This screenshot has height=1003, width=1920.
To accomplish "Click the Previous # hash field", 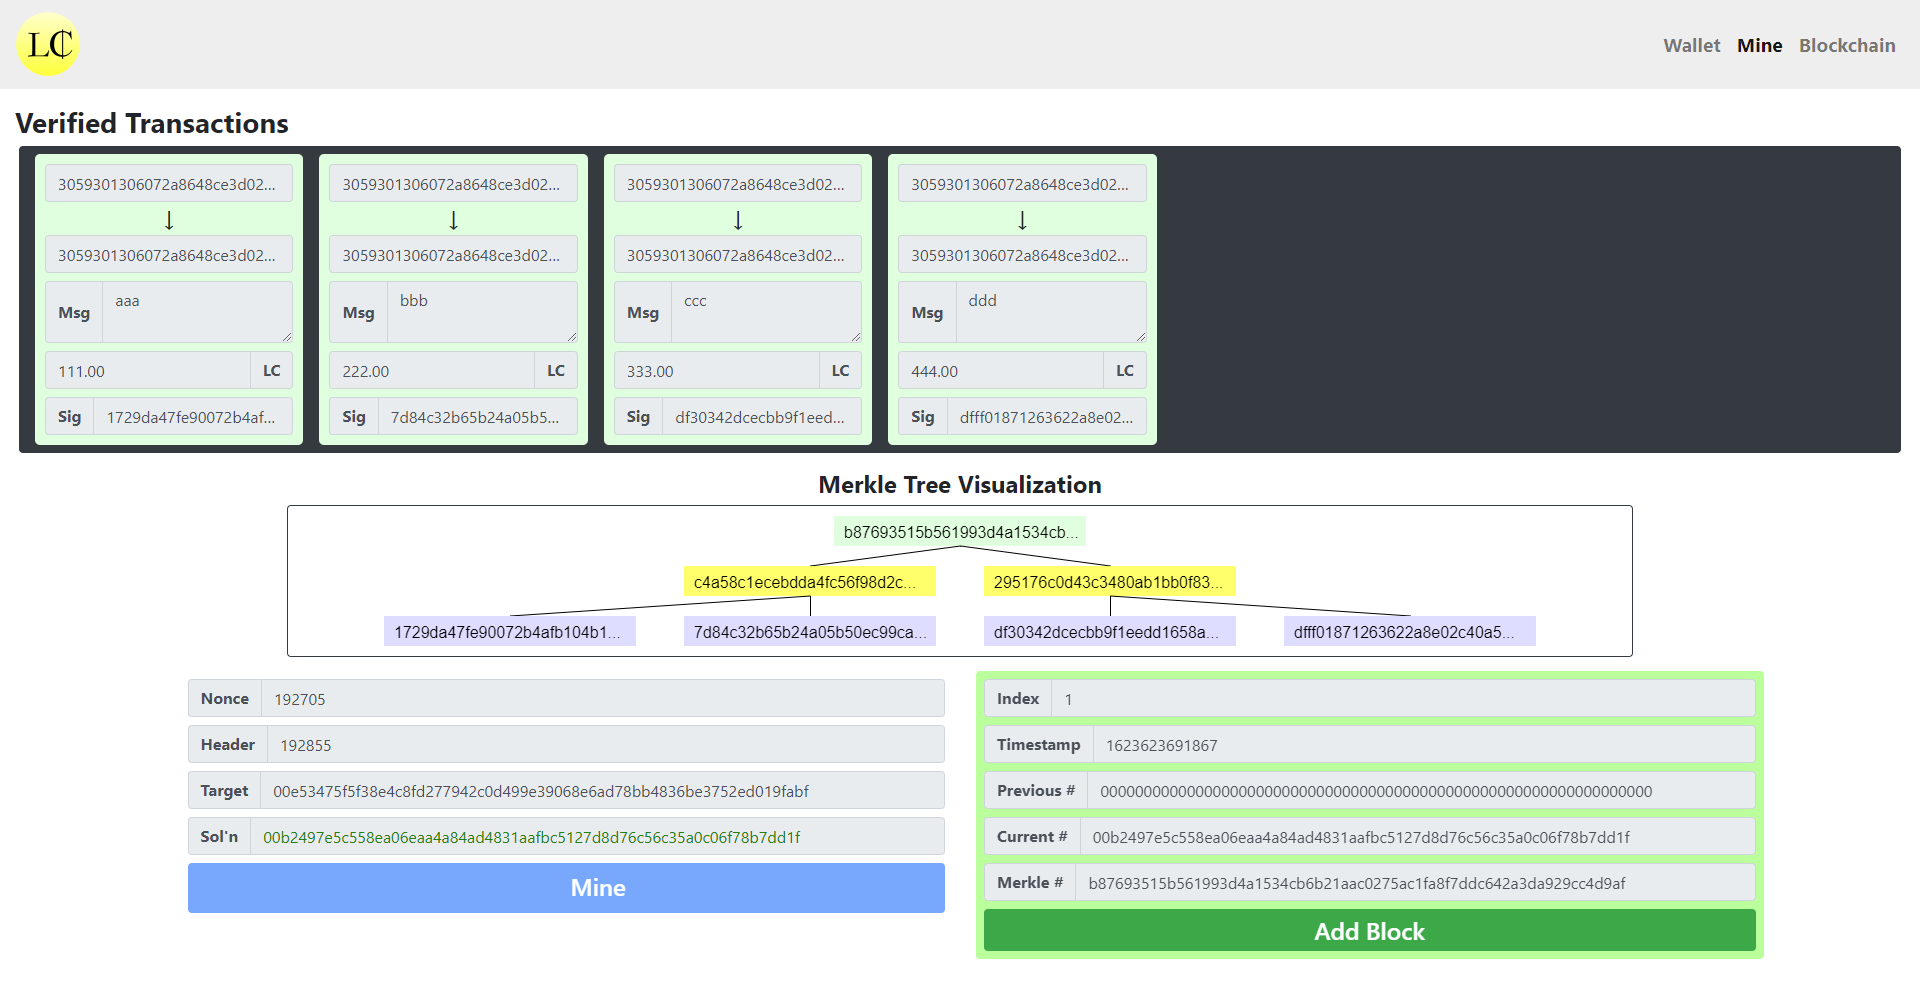I will click(1421, 791).
